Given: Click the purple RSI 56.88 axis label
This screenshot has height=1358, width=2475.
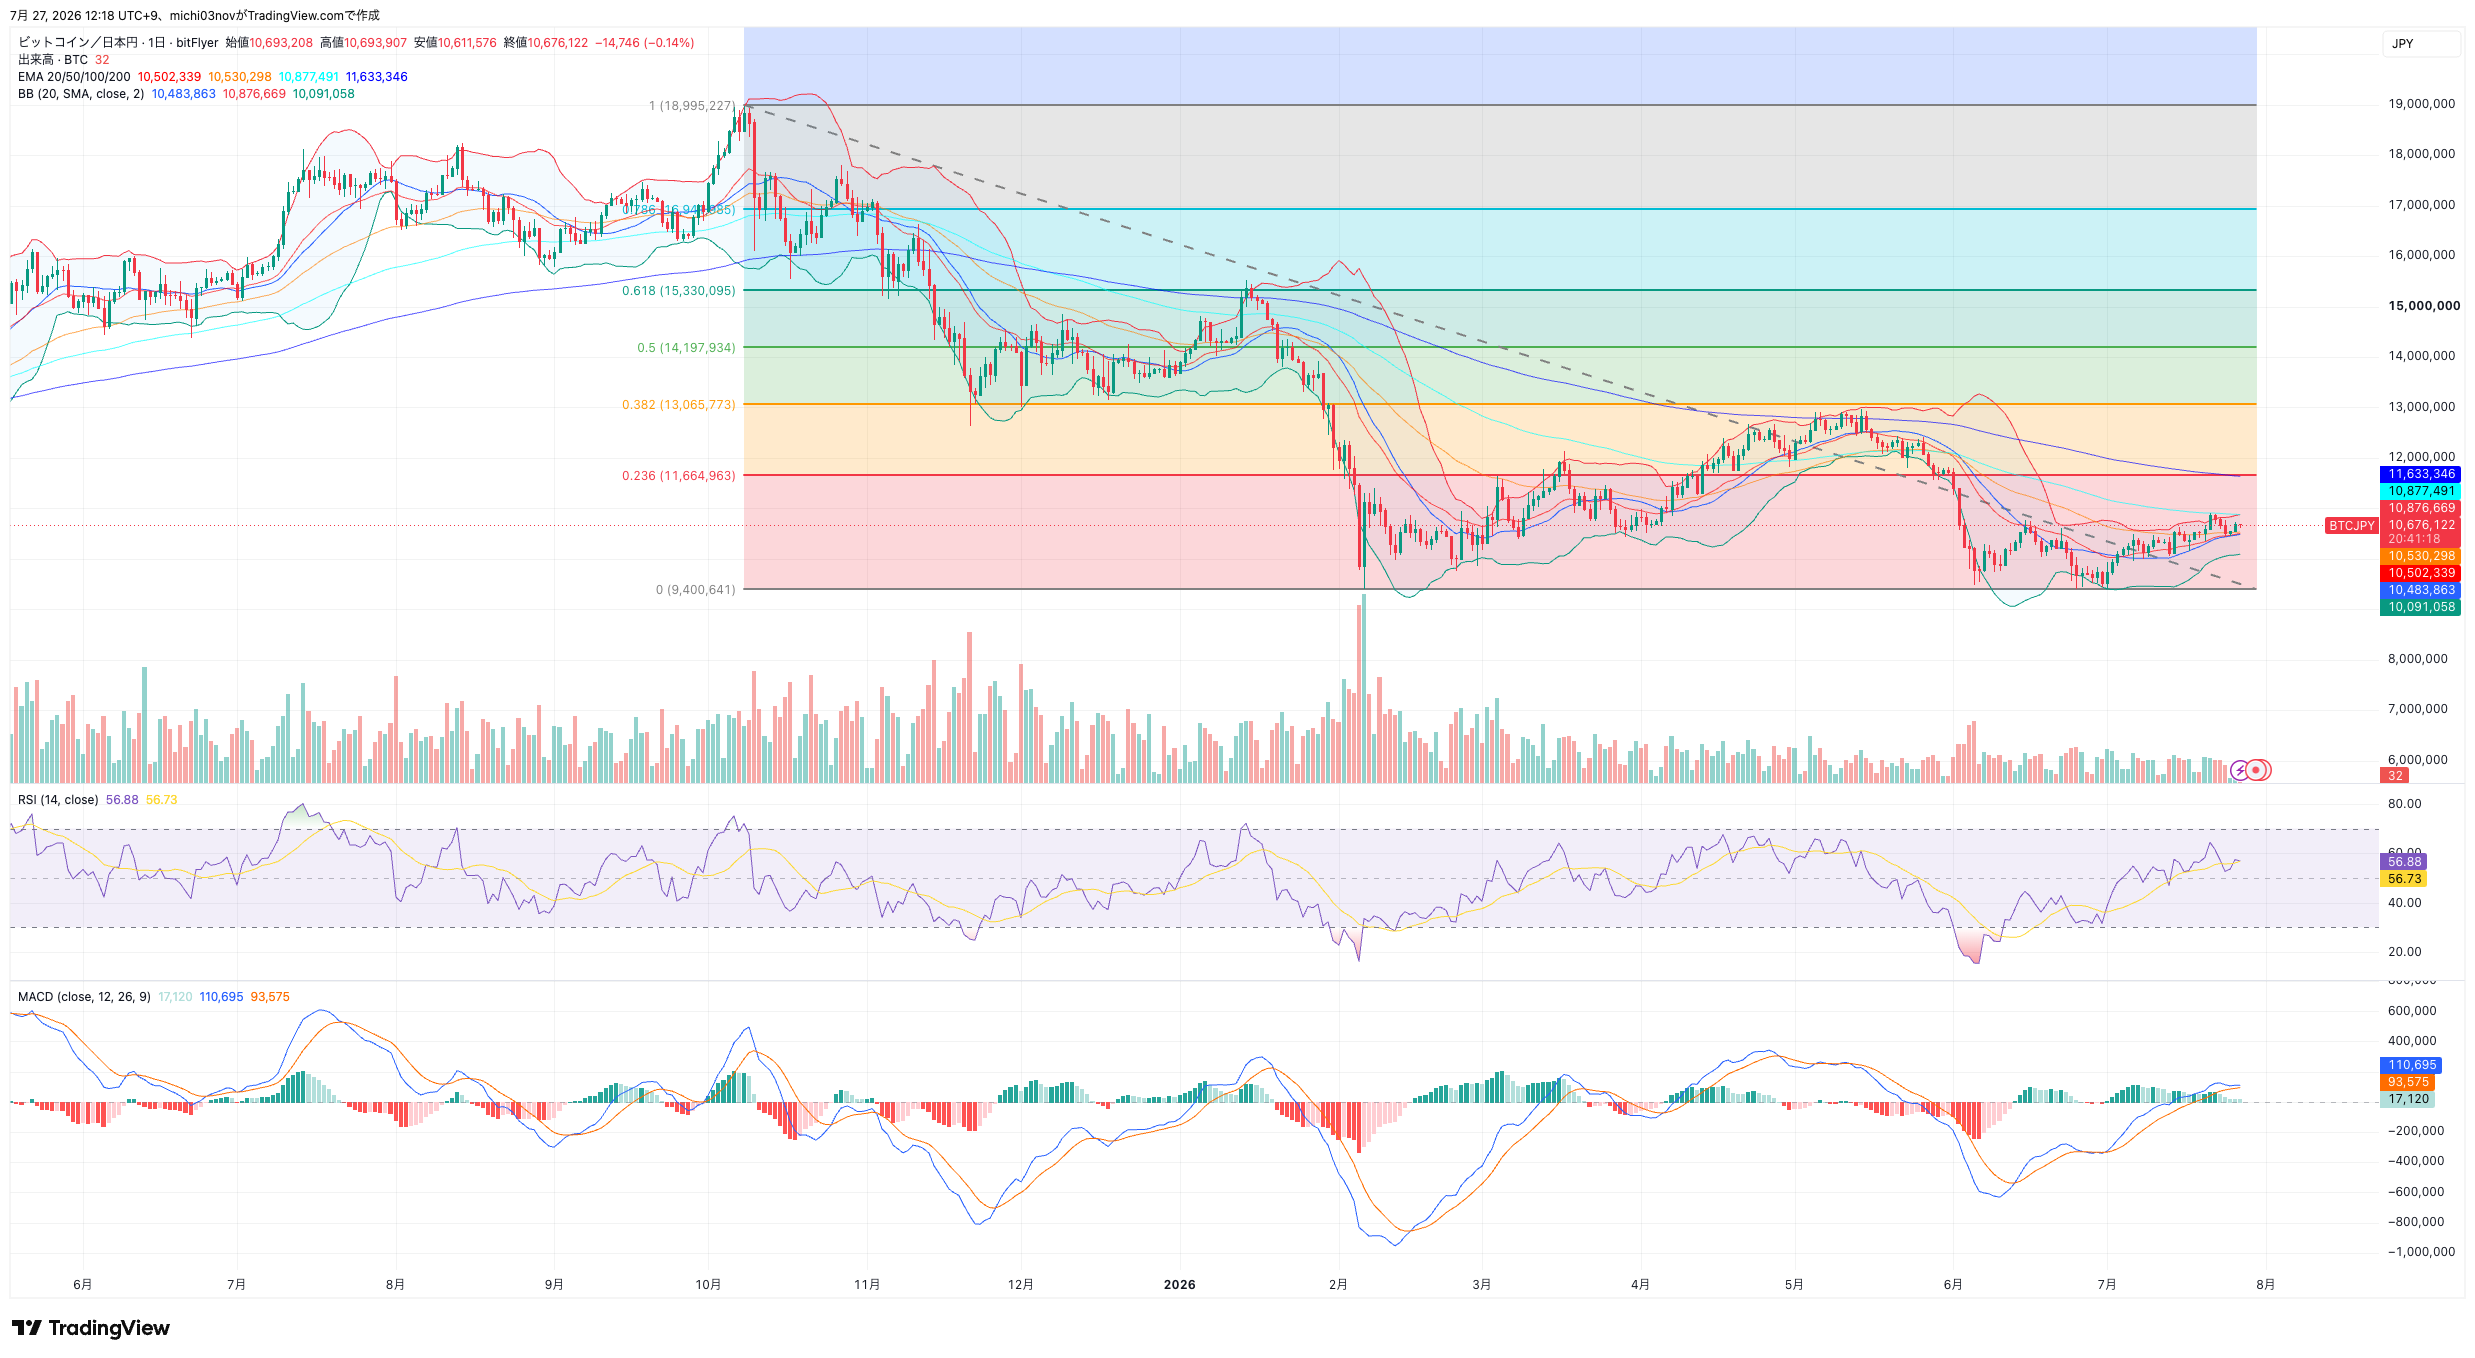Looking at the screenshot, I should click(2404, 862).
